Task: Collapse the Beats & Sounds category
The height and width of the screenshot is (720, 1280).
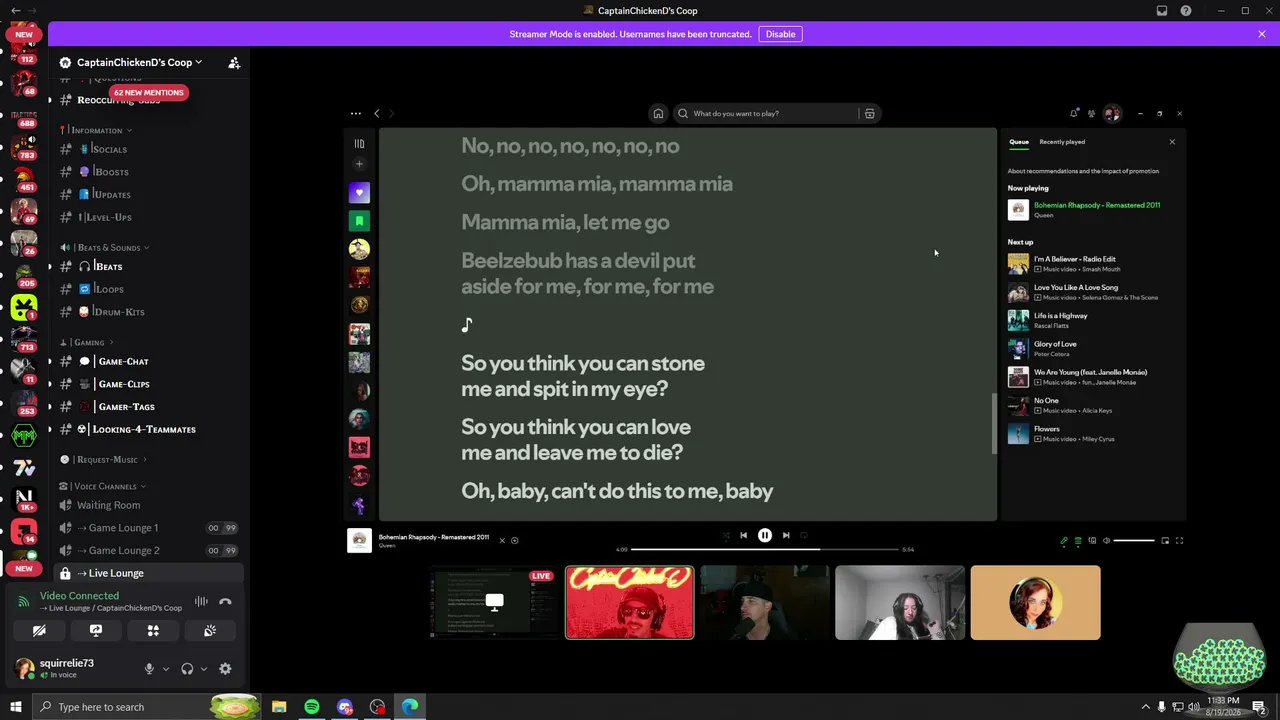Action: coord(105,247)
